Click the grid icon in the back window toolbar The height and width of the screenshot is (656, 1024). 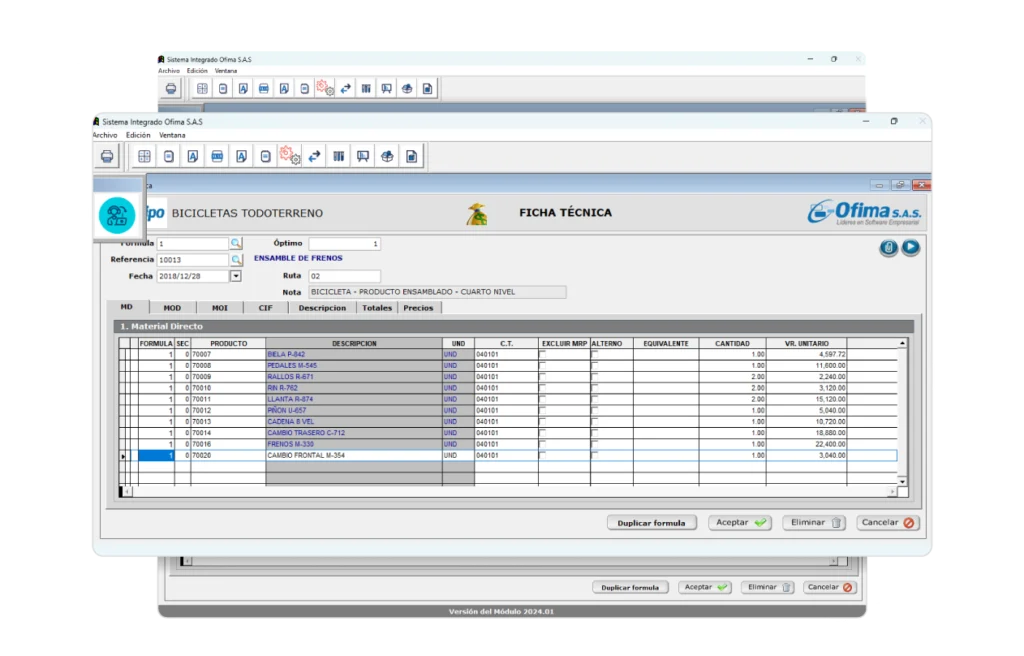pyautogui.click(x=202, y=88)
